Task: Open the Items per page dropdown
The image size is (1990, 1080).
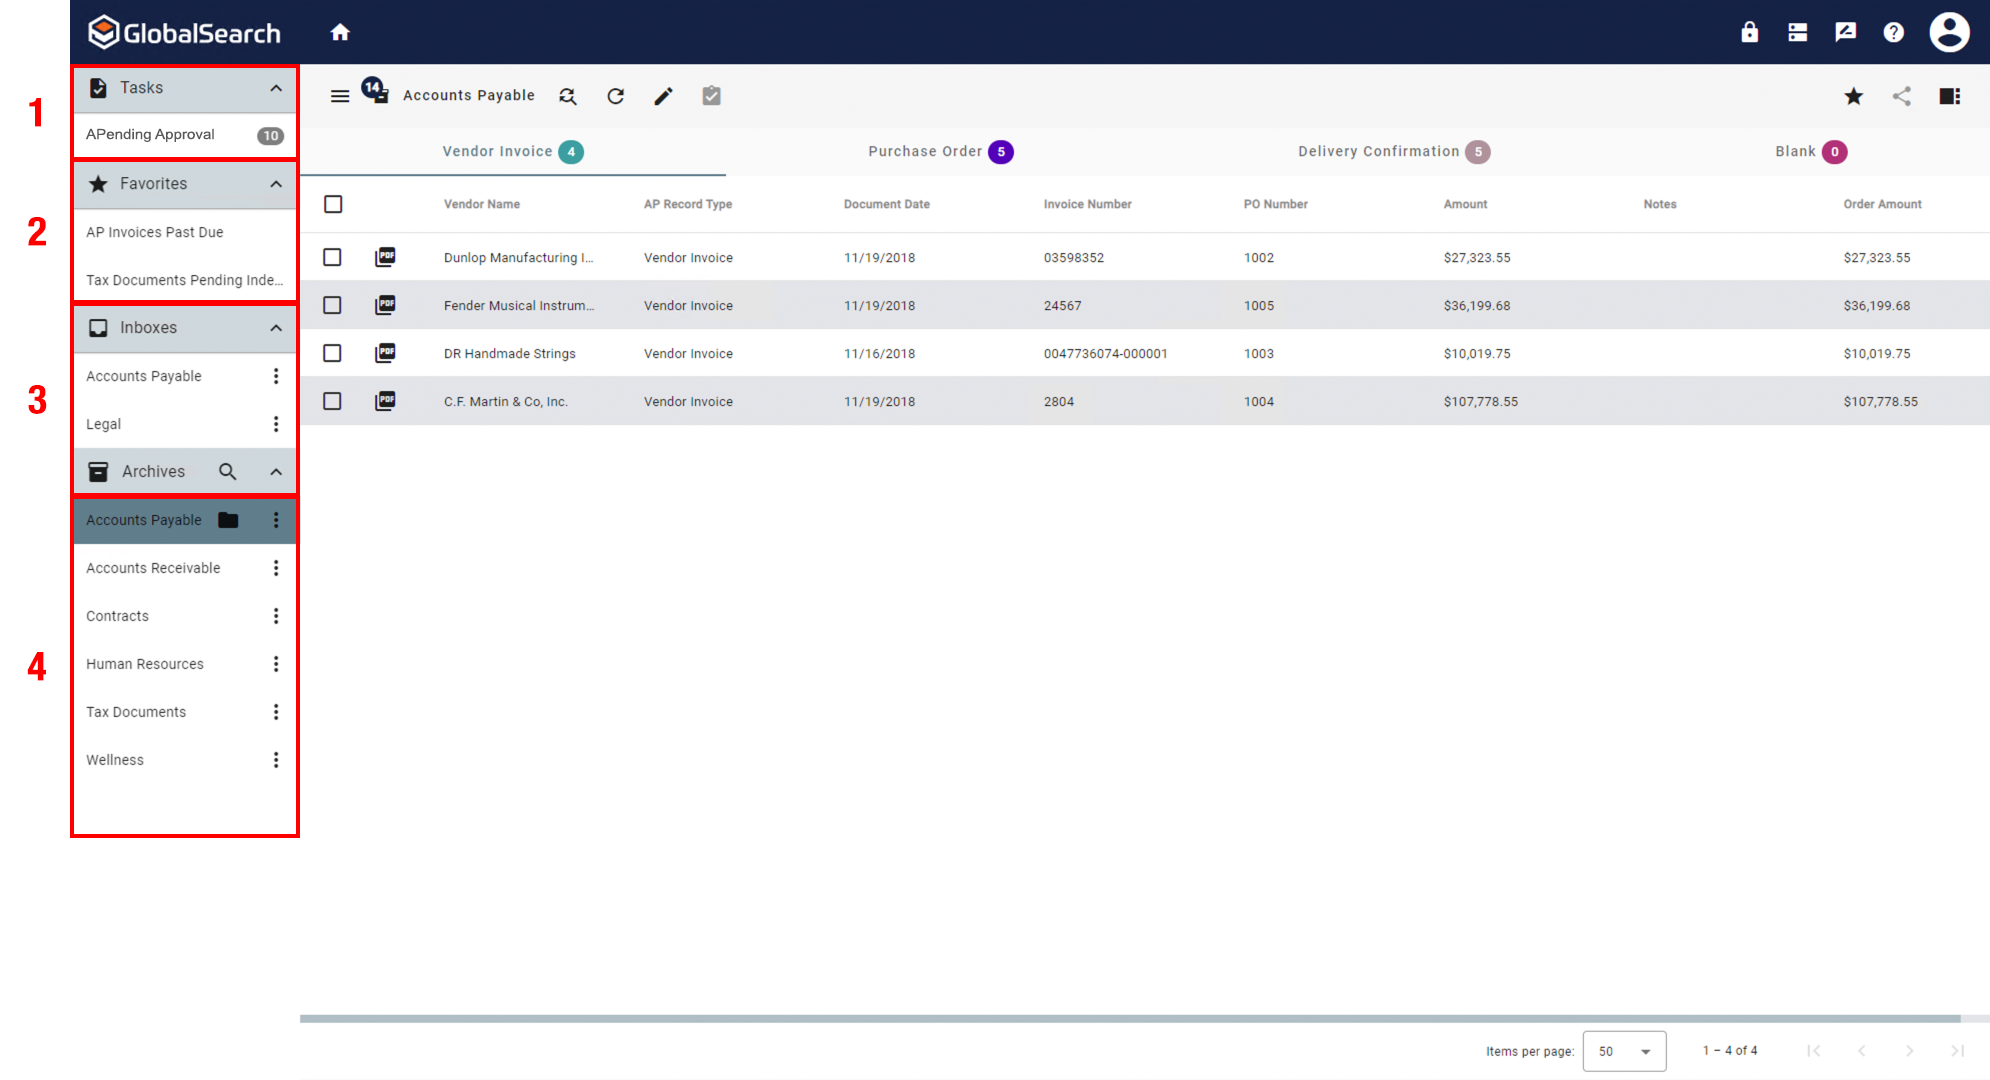Action: [1624, 1051]
